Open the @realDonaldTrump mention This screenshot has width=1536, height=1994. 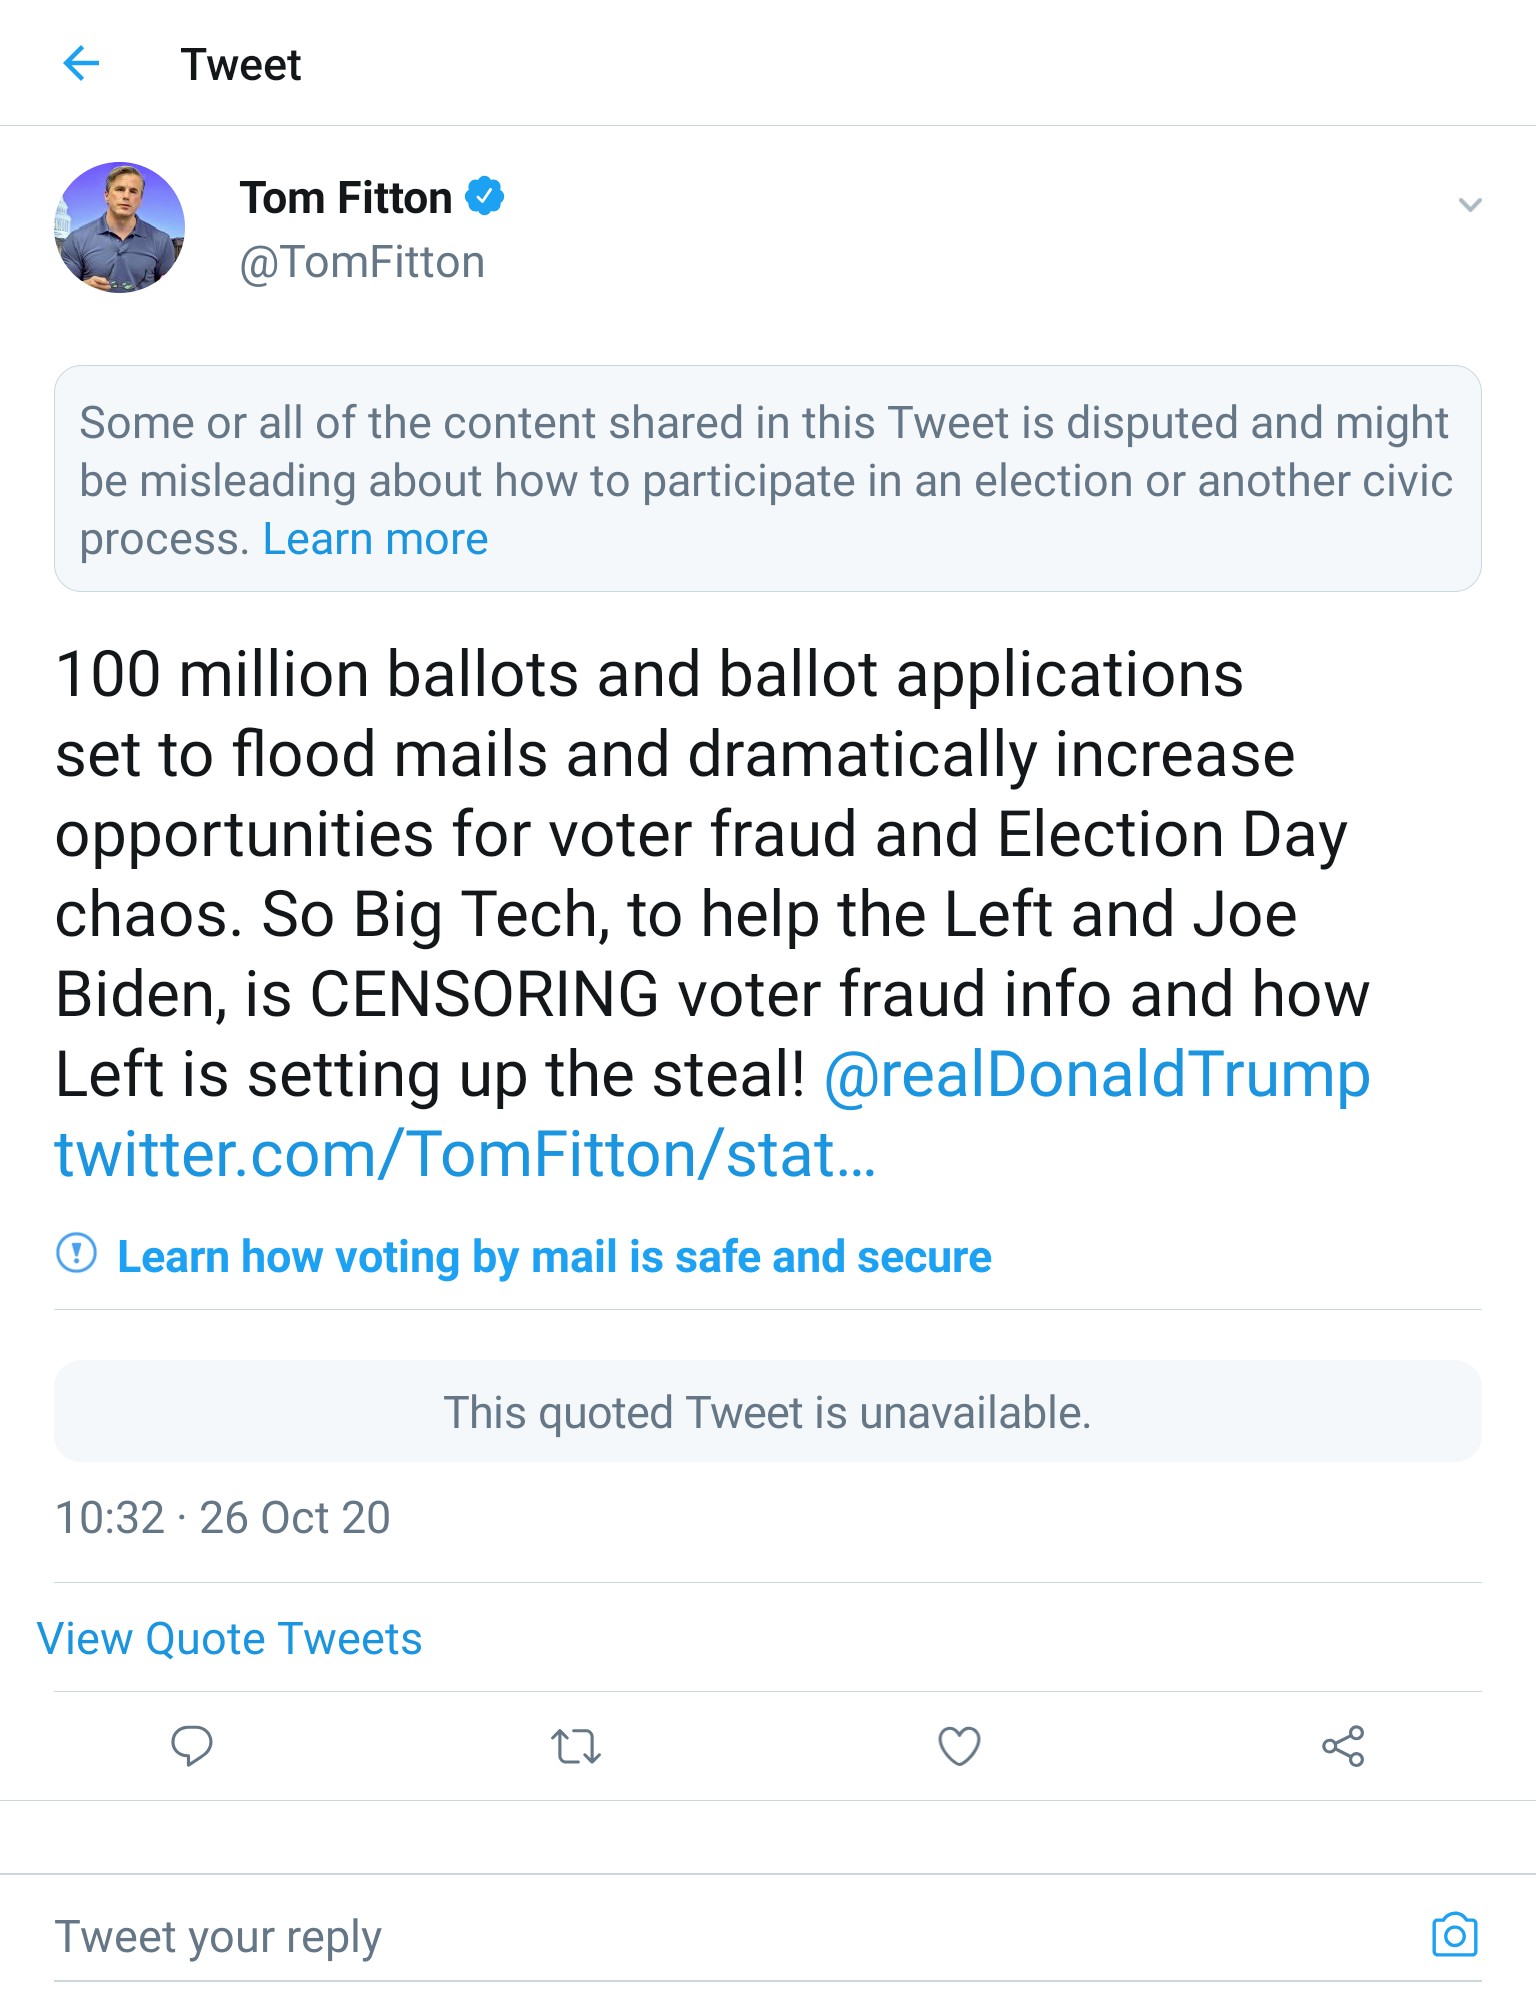[1097, 1075]
